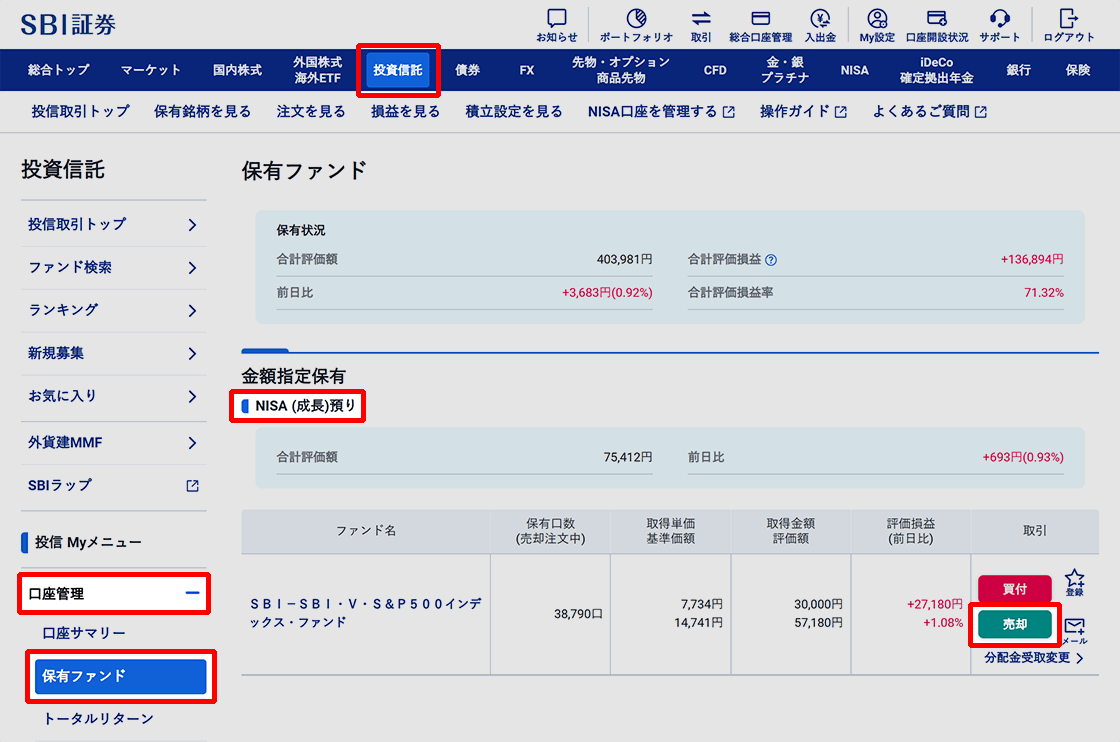Open 国内株式 in main navigation
1120x742 pixels.
click(x=237, y=70)
